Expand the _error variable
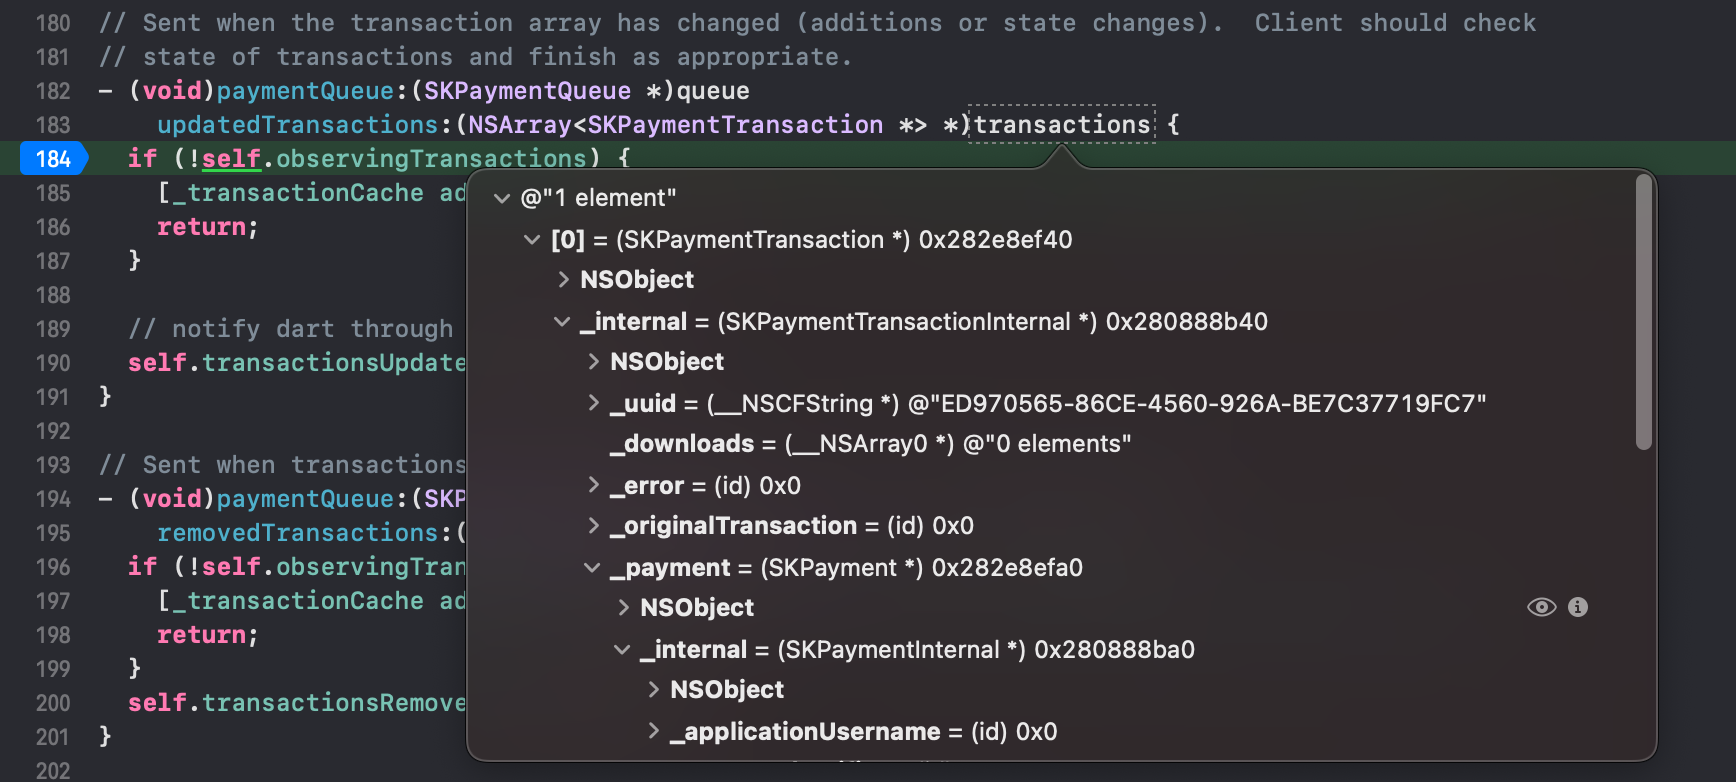Image resolution: width=1736 pixels, height=782 pixels. click(594, 485)
